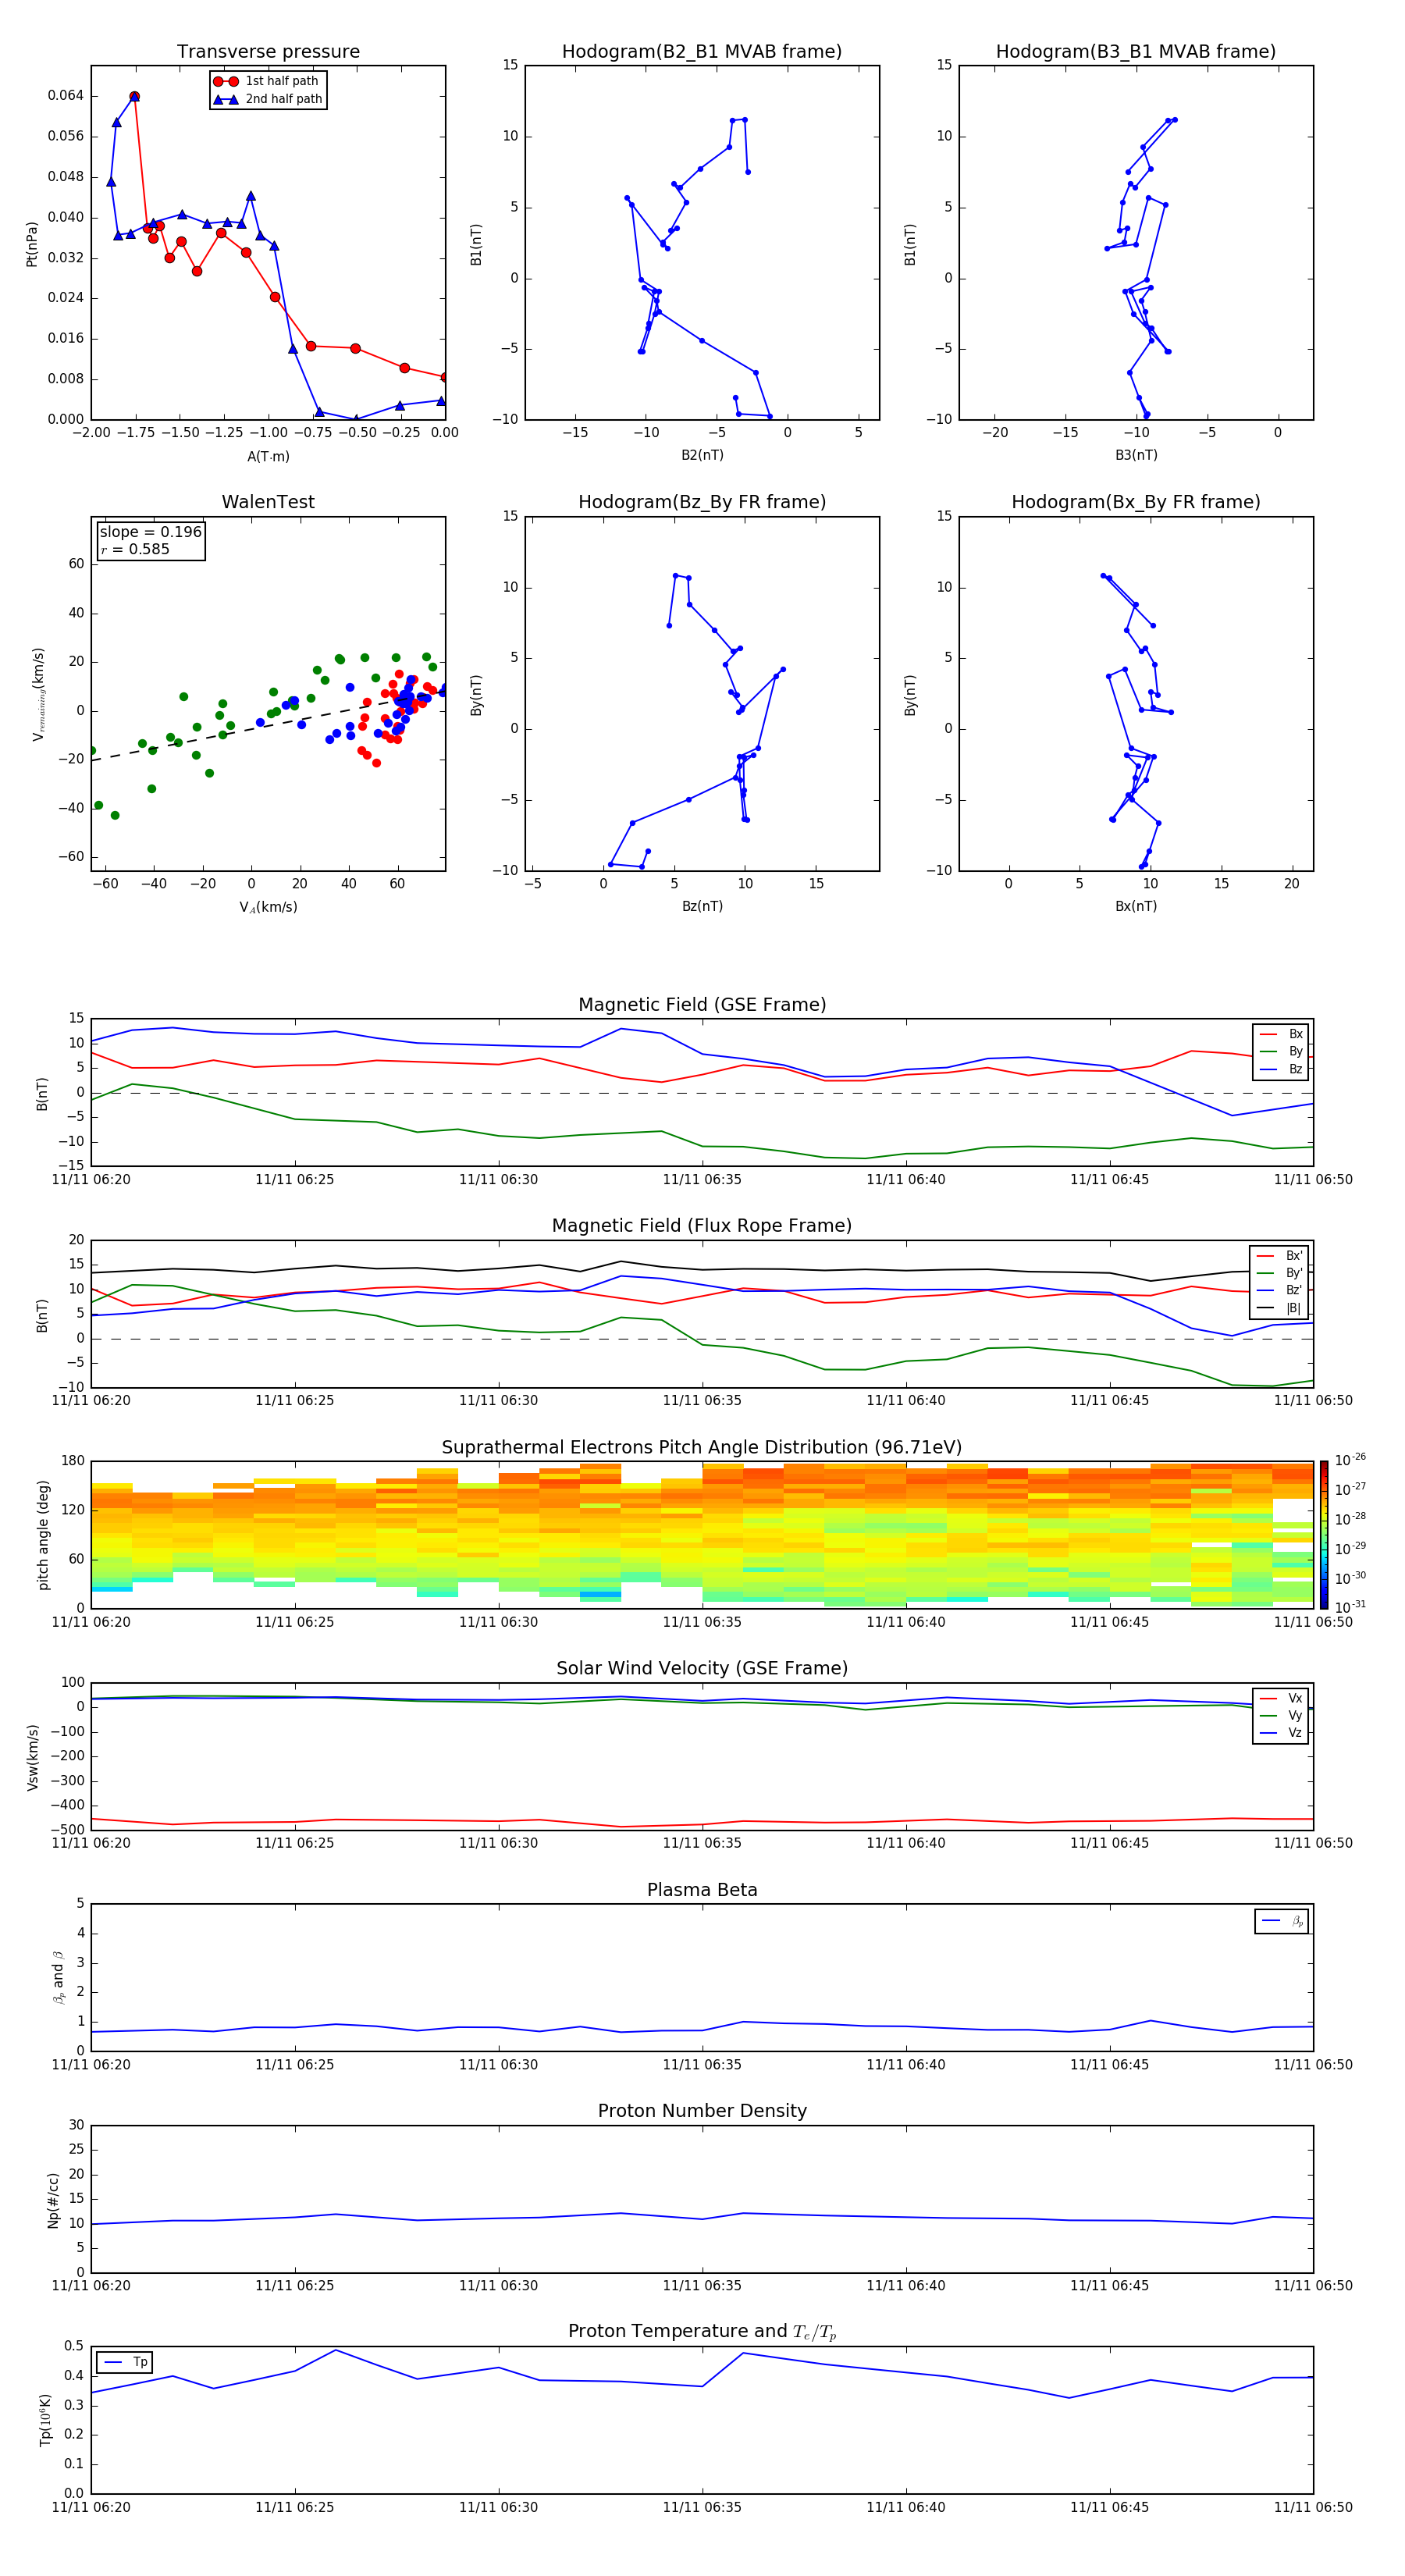The height and width of the screenshot is (2576, 1405).
Task: Click the 'Tp(10^6K)' y-axis label
Action: tap(45, 2420)
